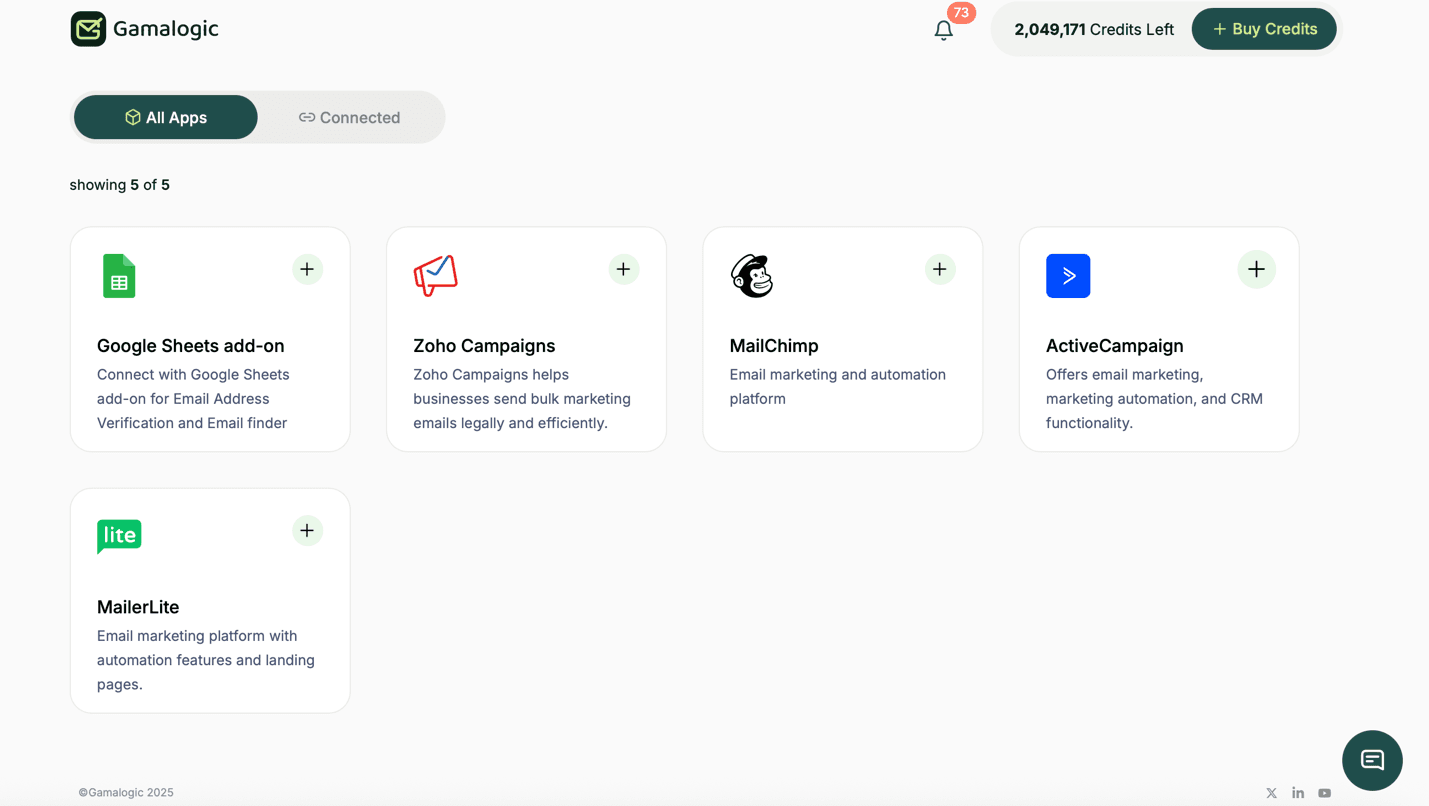Click the Gamalogic envelope logo
This screenshot has width=1429, height=806.
88,29
